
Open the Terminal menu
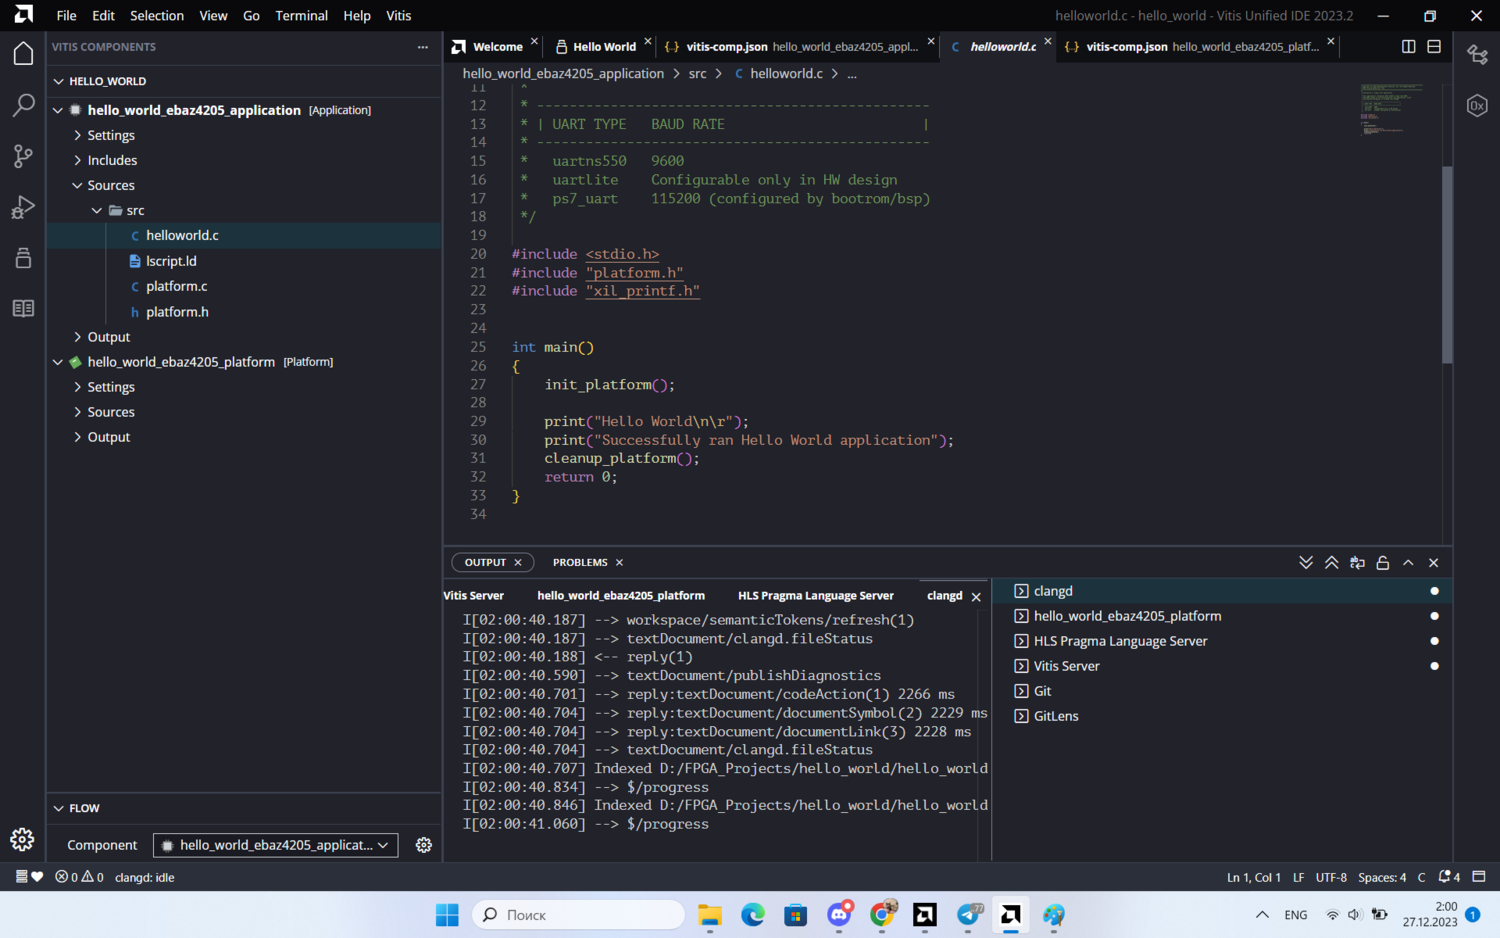(301, 15)
